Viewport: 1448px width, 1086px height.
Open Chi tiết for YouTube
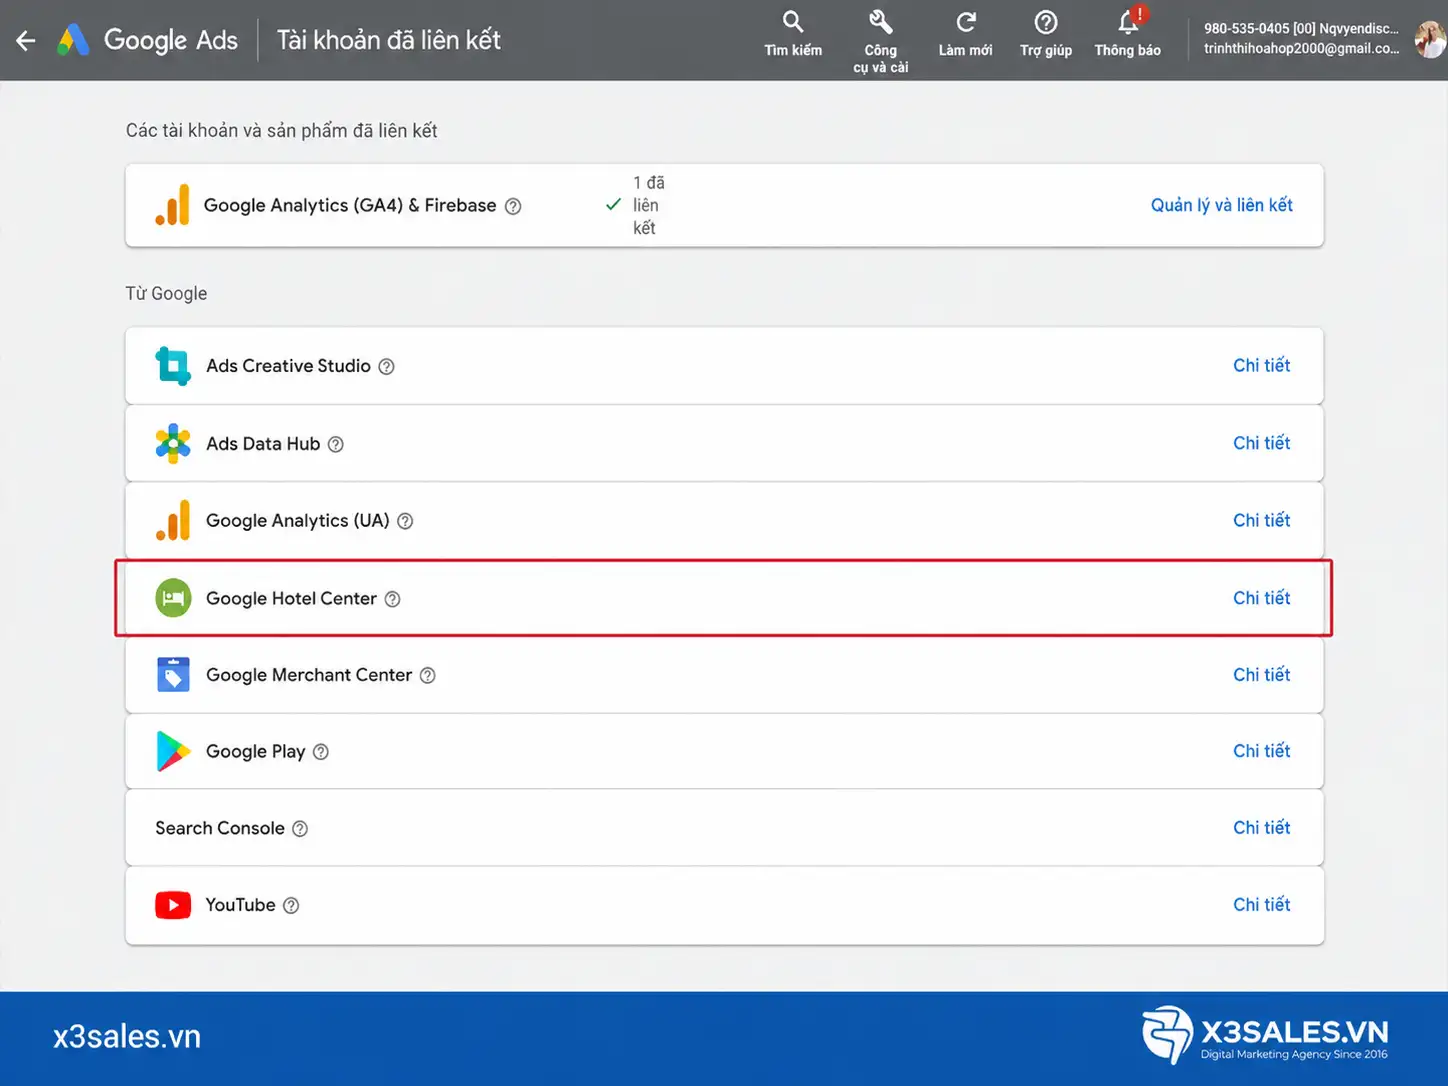coord(1261,905)
